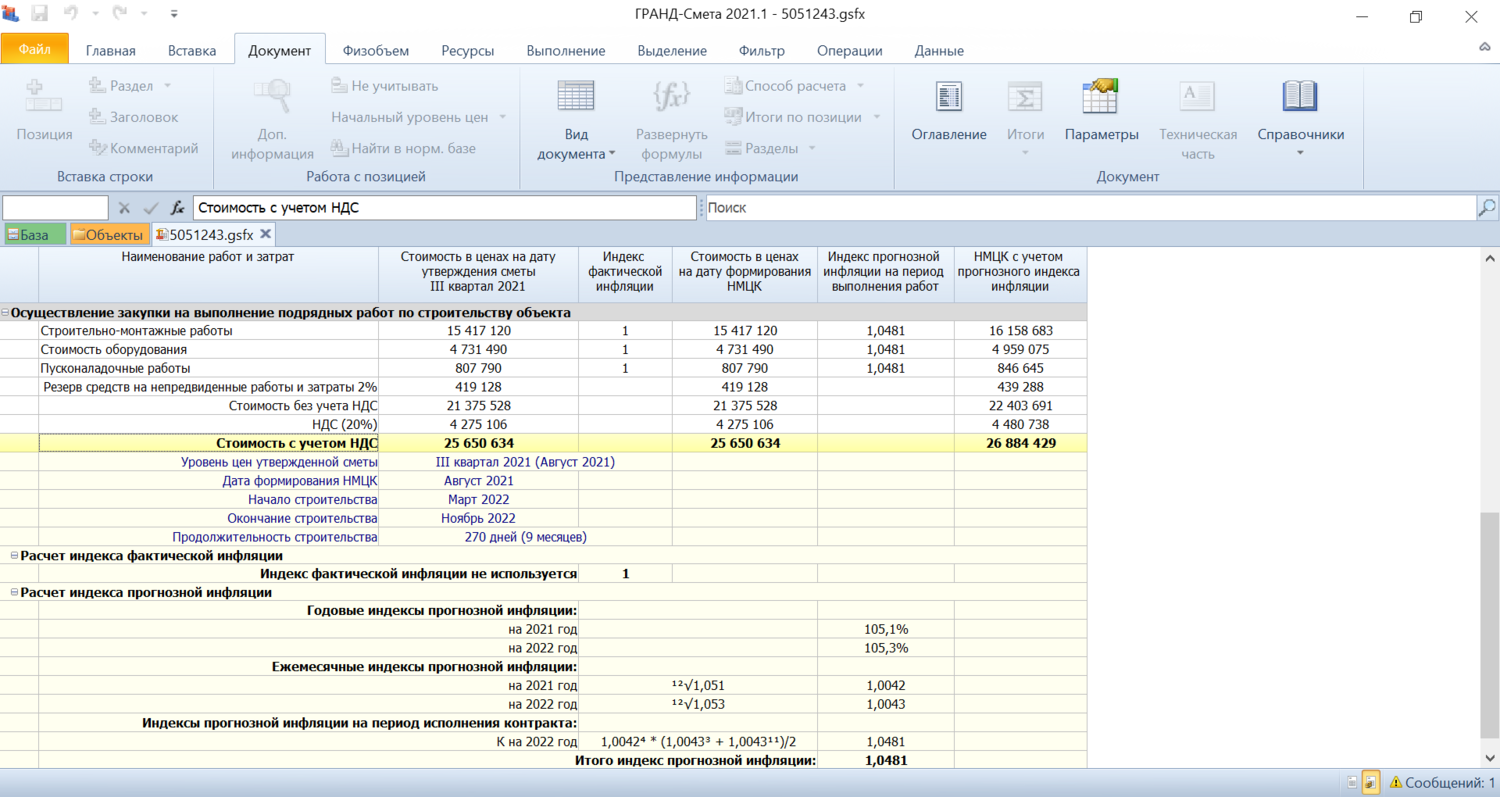
Task: Switch to the База tab
Action: tap(33, 235)
